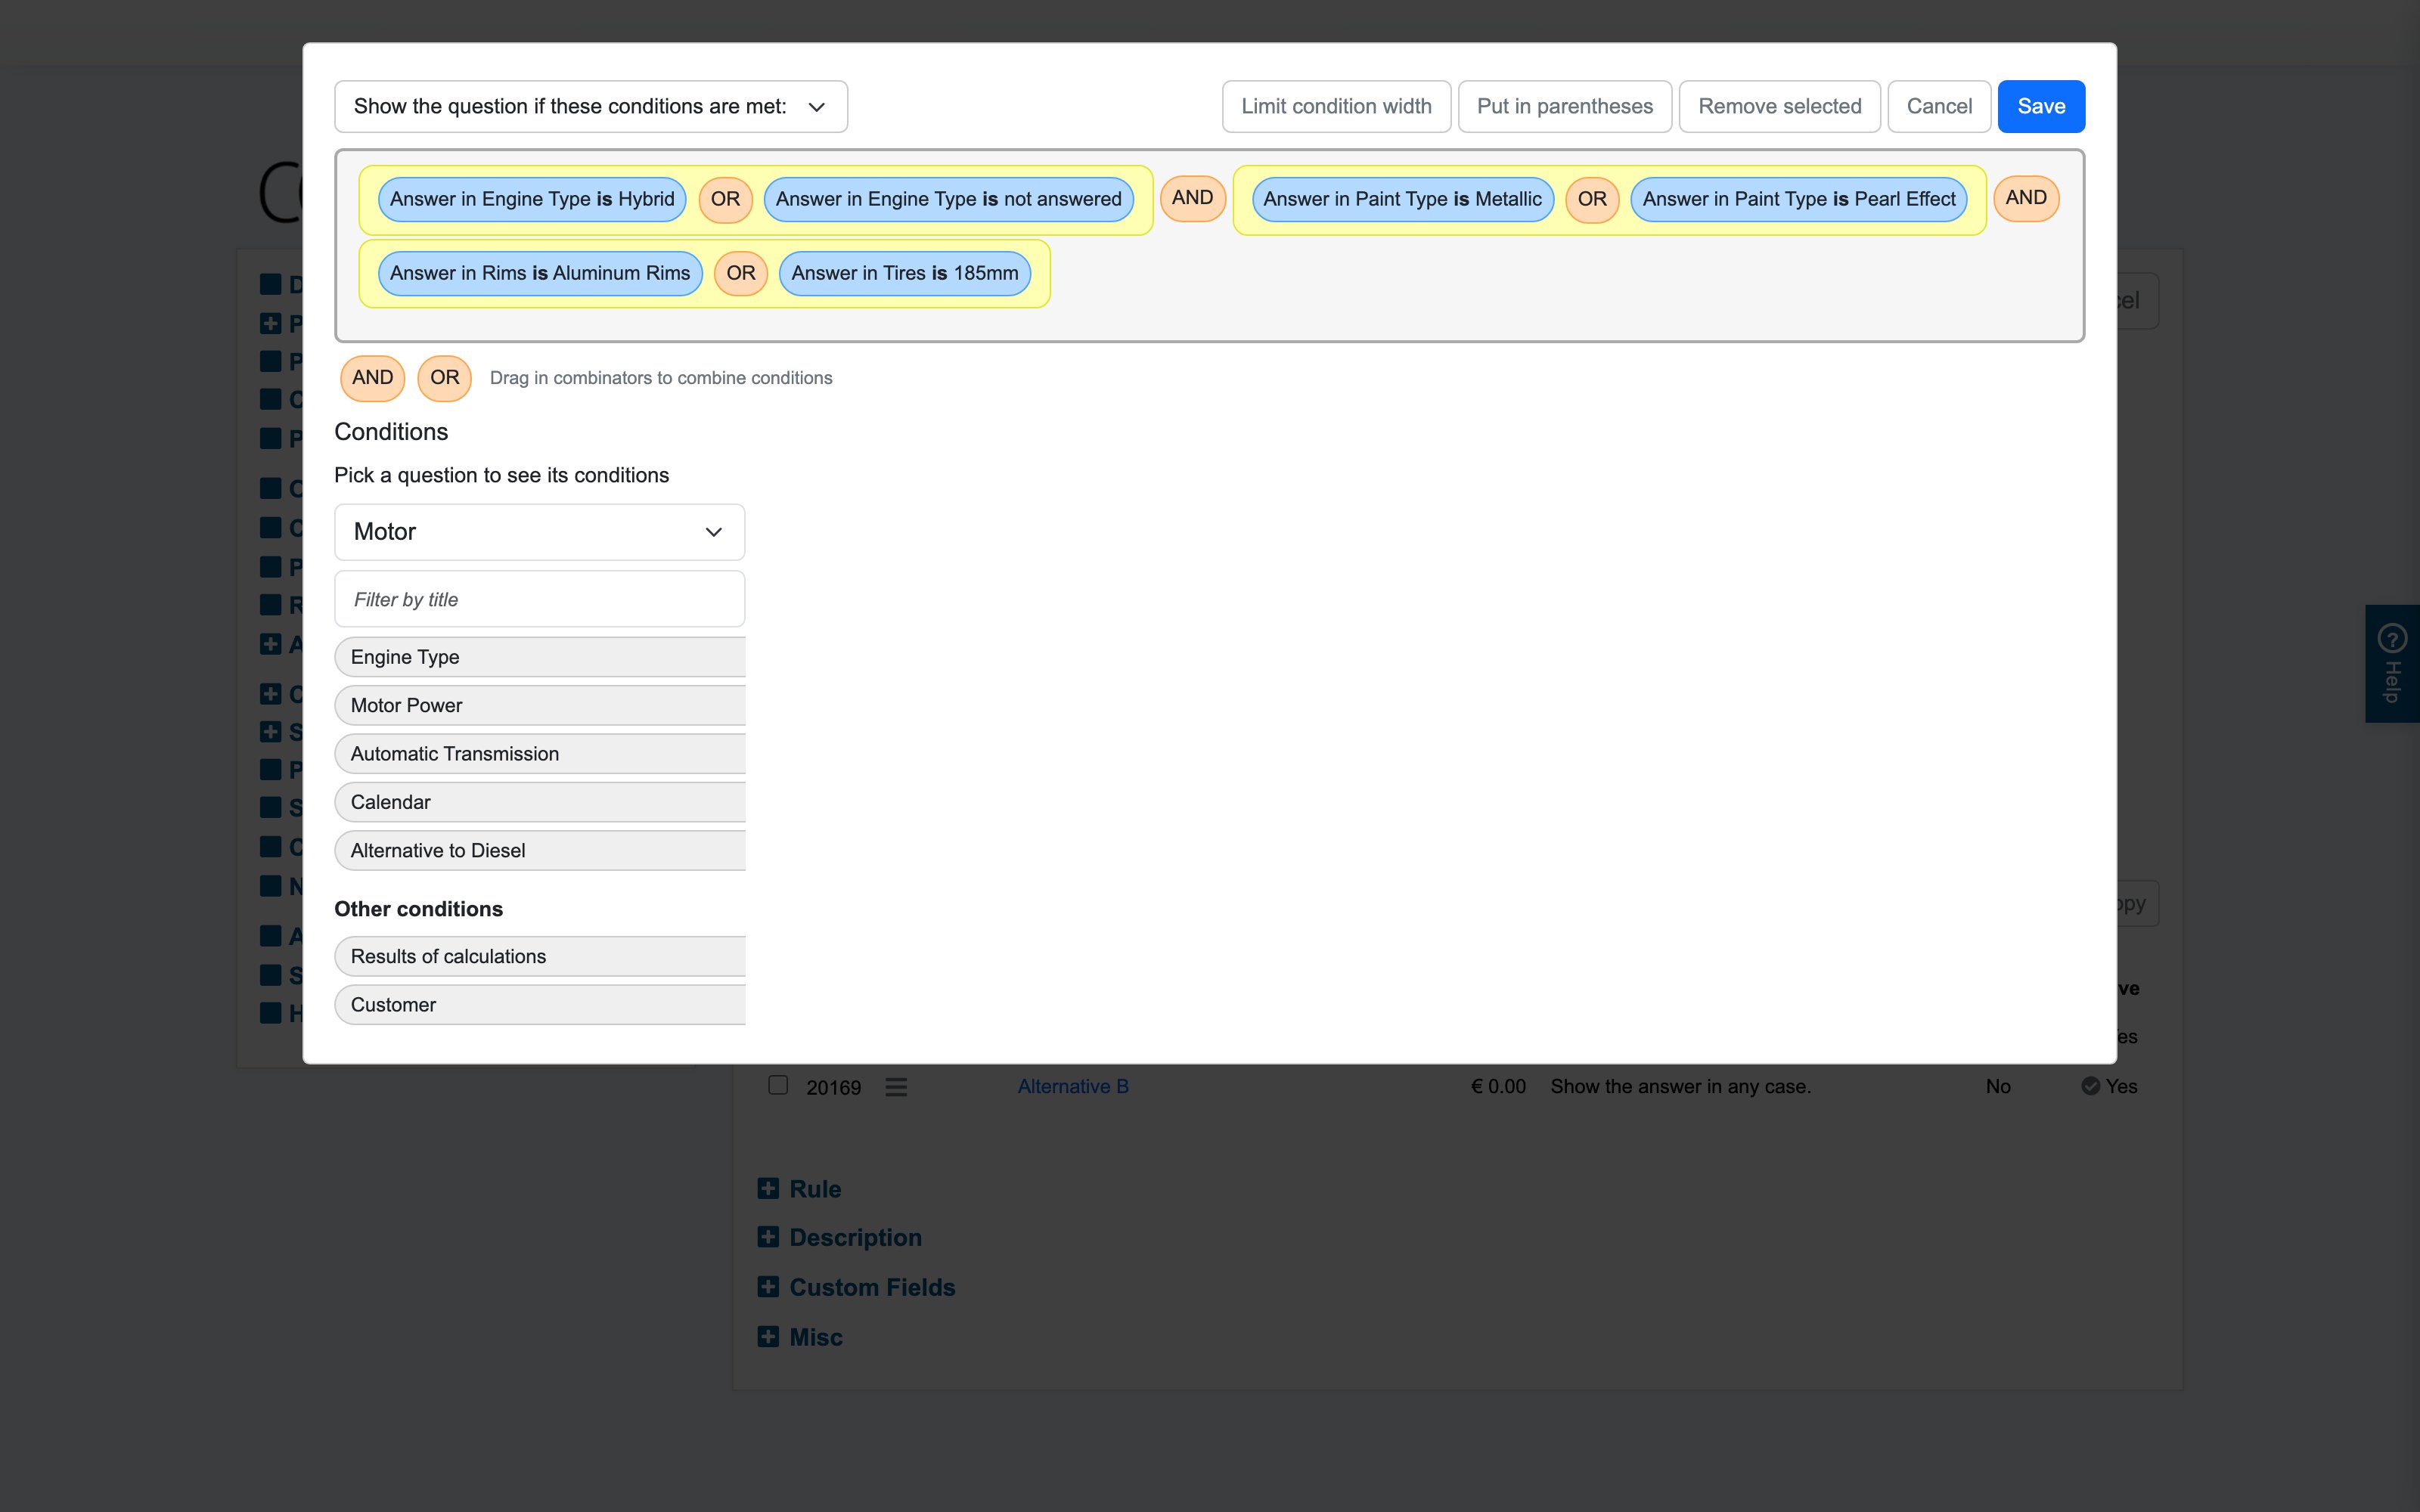
Task: Select the Calendar question
Action: 540,802
